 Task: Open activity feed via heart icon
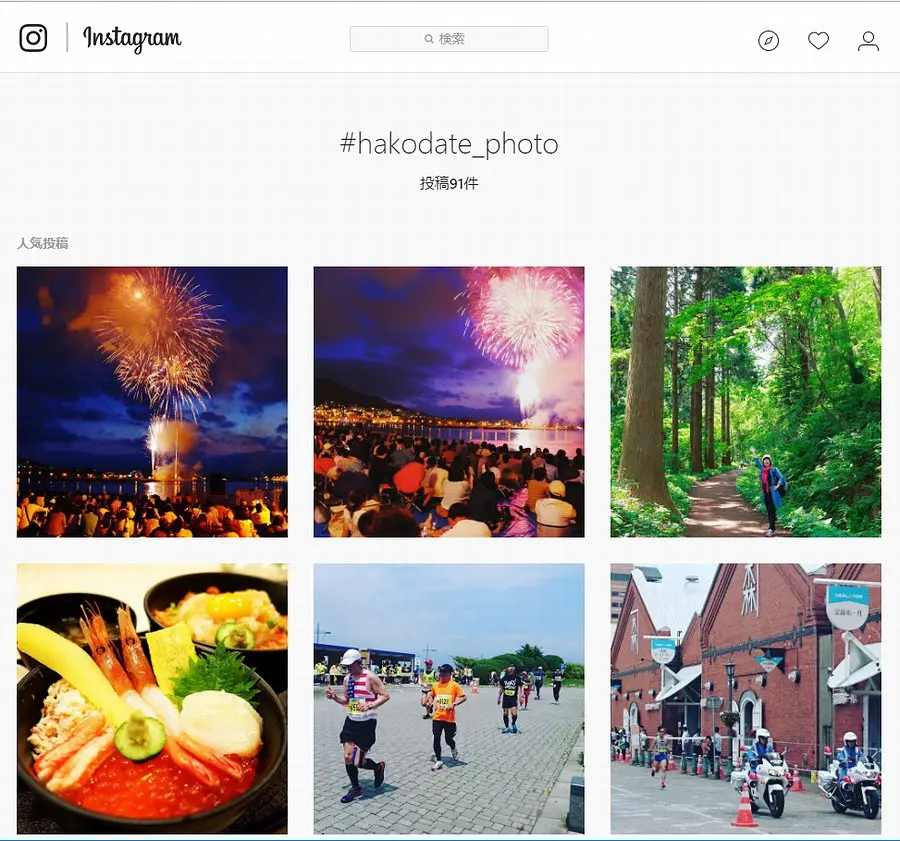coord(818,41)
